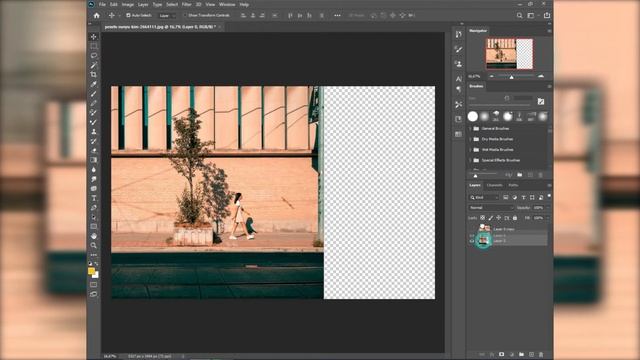
Task: Select the Eraser tool
Action: click(x=93, y=151)
